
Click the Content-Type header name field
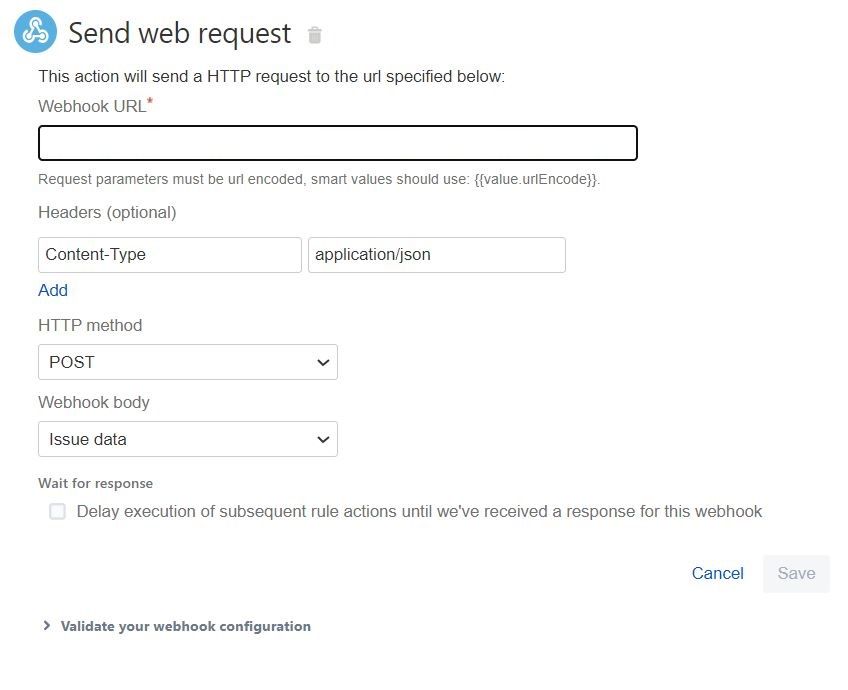coord(169,255)
